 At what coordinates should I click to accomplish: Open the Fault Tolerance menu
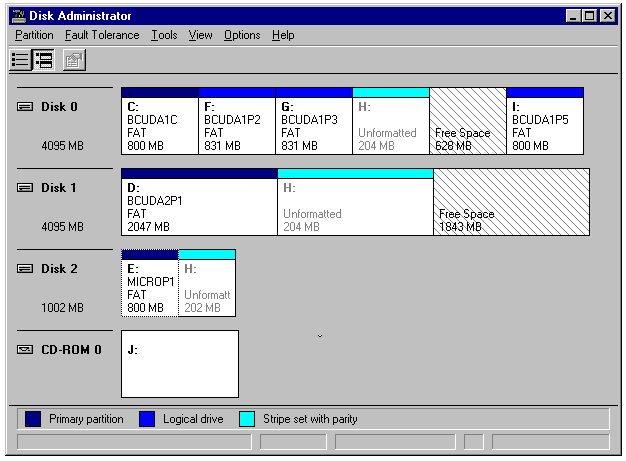(102, 35)
